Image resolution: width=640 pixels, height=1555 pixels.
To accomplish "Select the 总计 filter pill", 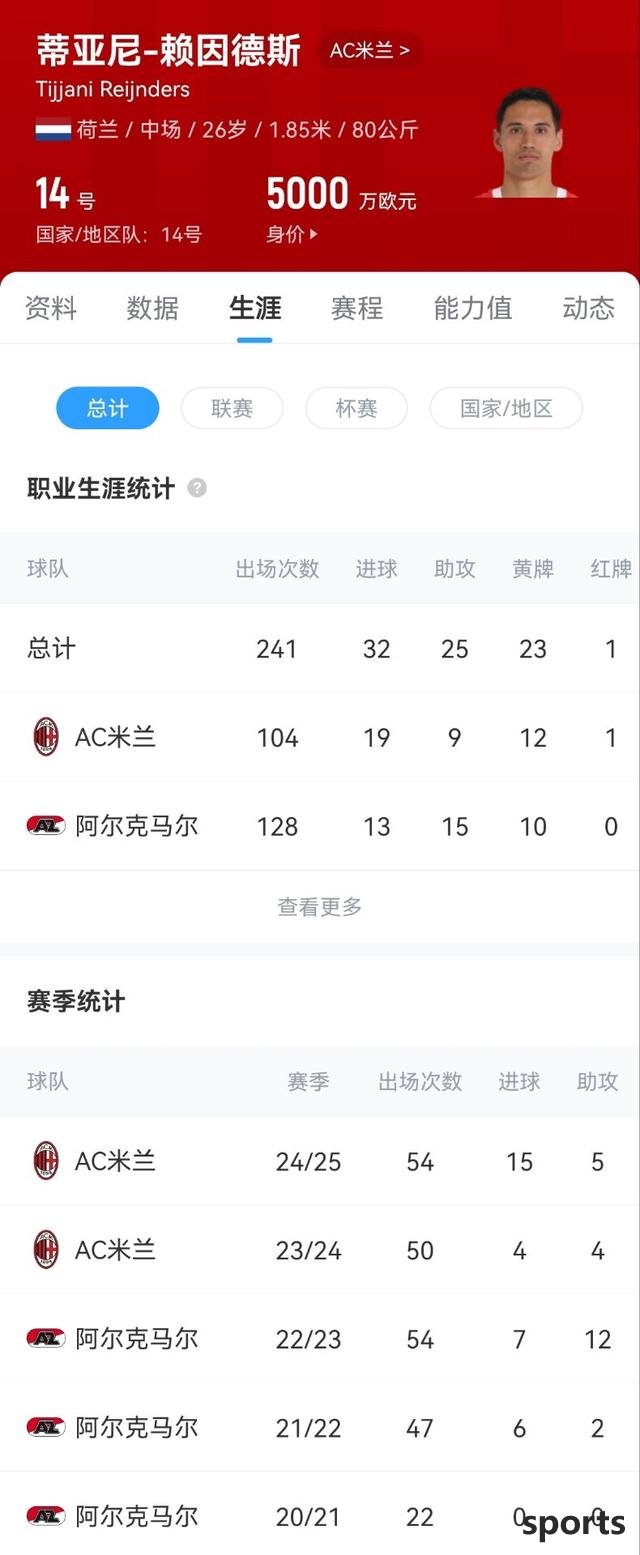I will coord(107,408).
